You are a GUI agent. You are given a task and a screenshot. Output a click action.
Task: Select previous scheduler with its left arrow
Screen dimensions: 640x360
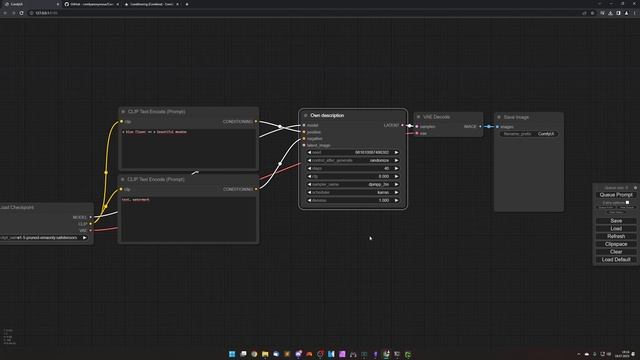(309, 192)
